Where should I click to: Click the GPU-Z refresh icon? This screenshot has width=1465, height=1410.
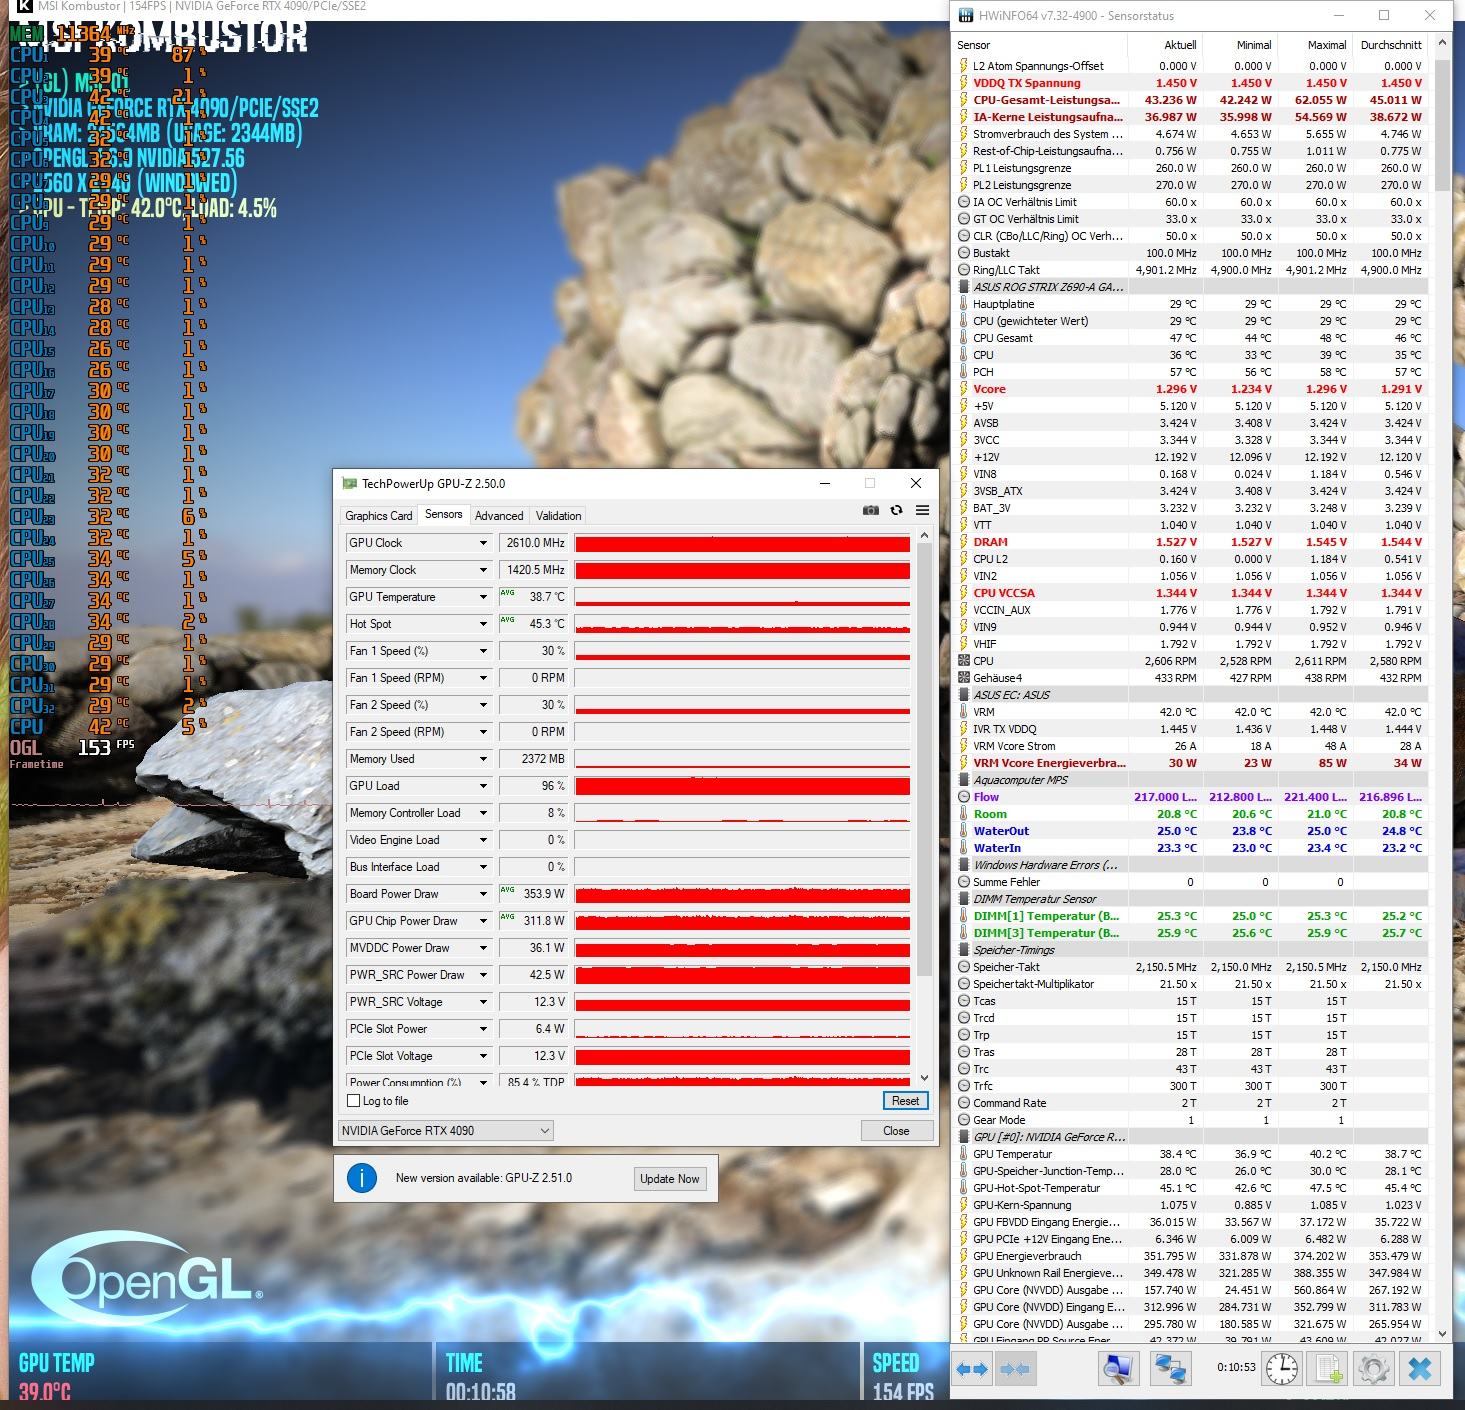[897, 510]
